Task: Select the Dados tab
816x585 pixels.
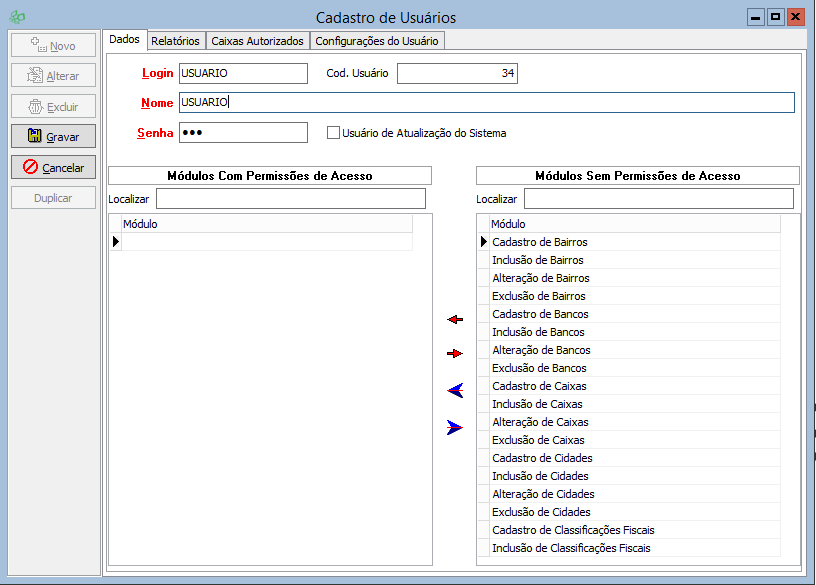Action: [x=124, y=40]
